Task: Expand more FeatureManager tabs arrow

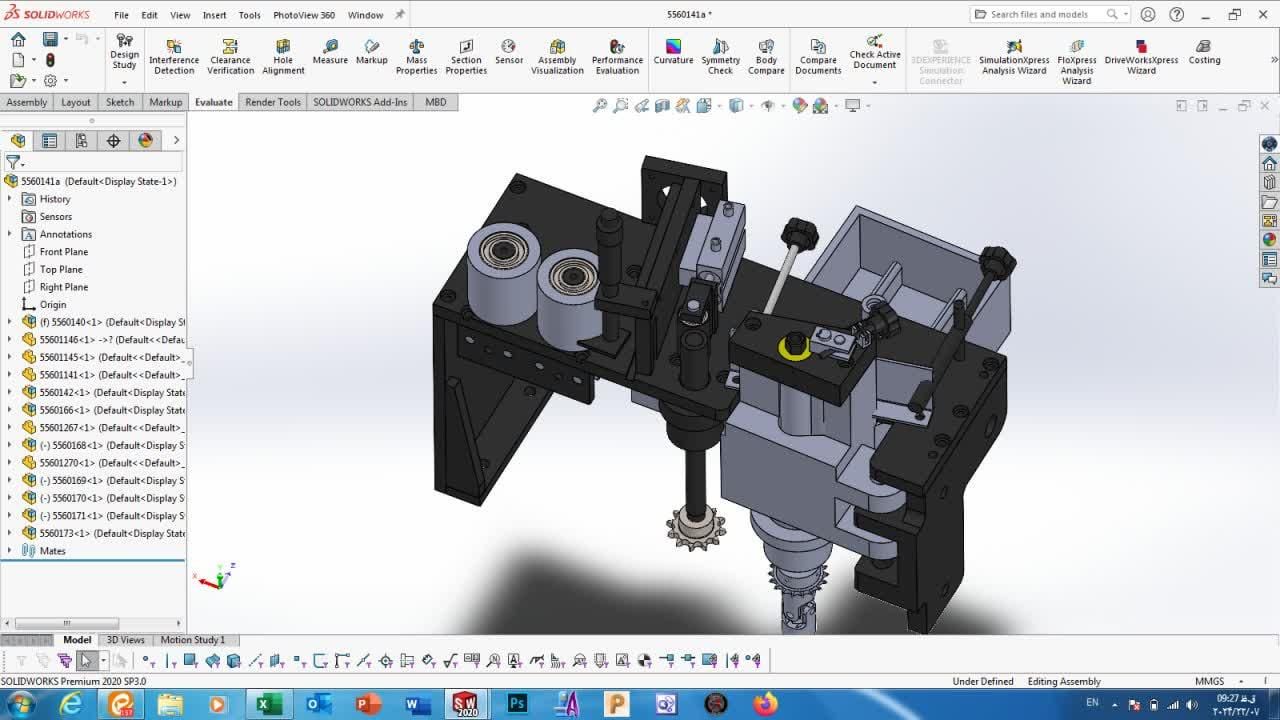Action: pos(176,141)
